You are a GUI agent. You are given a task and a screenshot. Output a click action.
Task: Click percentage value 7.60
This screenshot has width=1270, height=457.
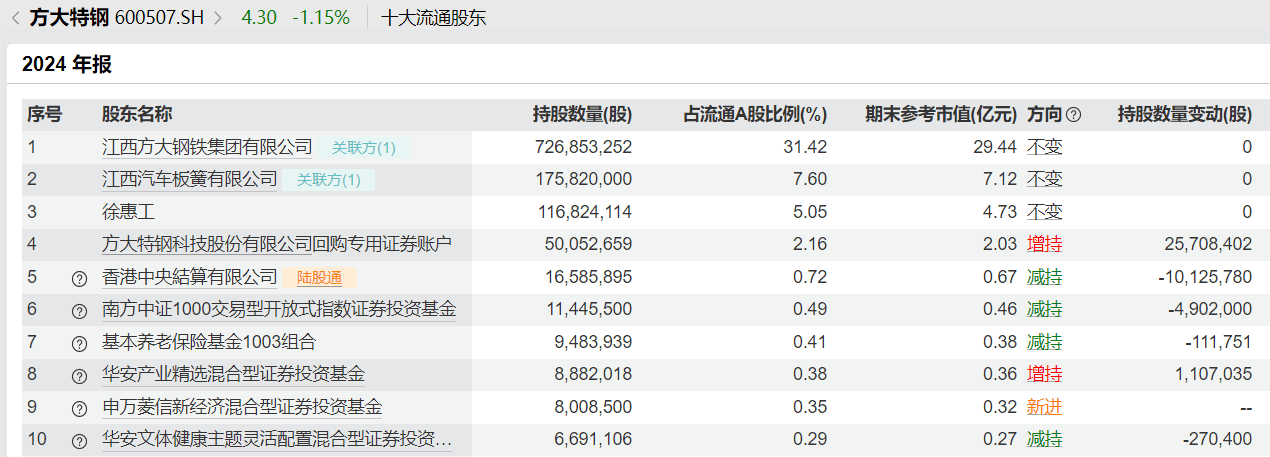811,179
